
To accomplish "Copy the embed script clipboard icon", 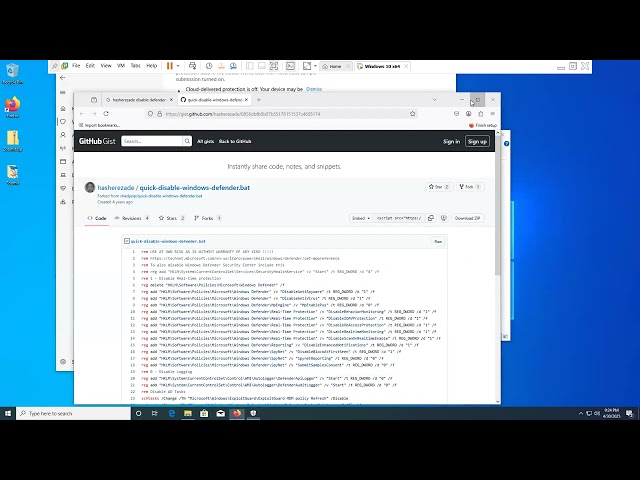I will coord(431,218).
